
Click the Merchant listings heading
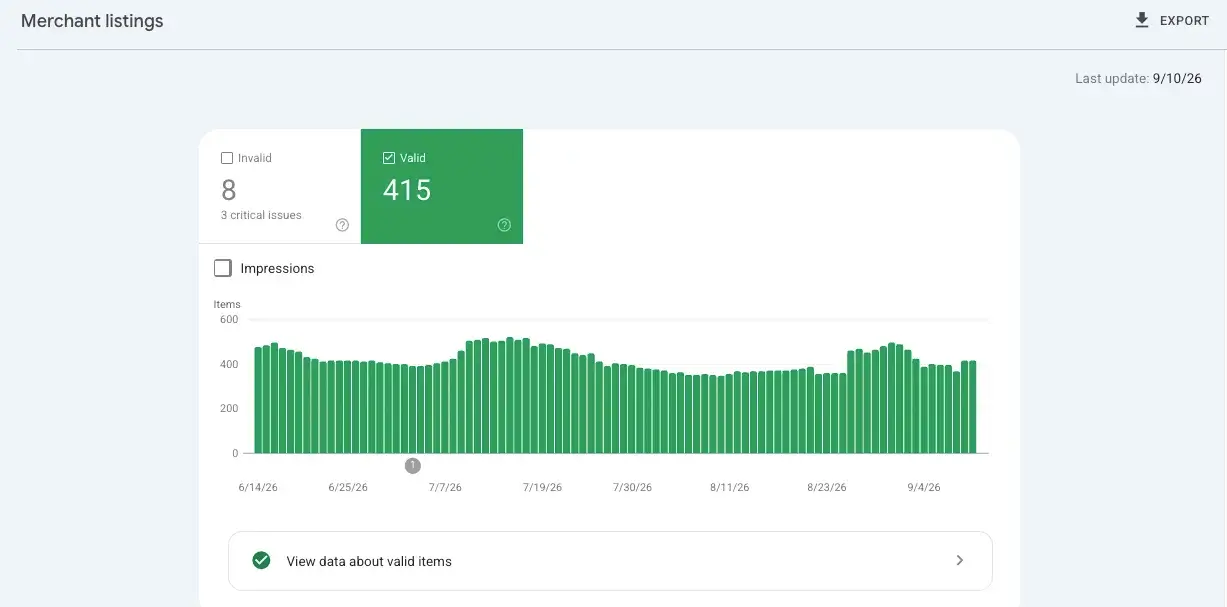click(92, 21)
